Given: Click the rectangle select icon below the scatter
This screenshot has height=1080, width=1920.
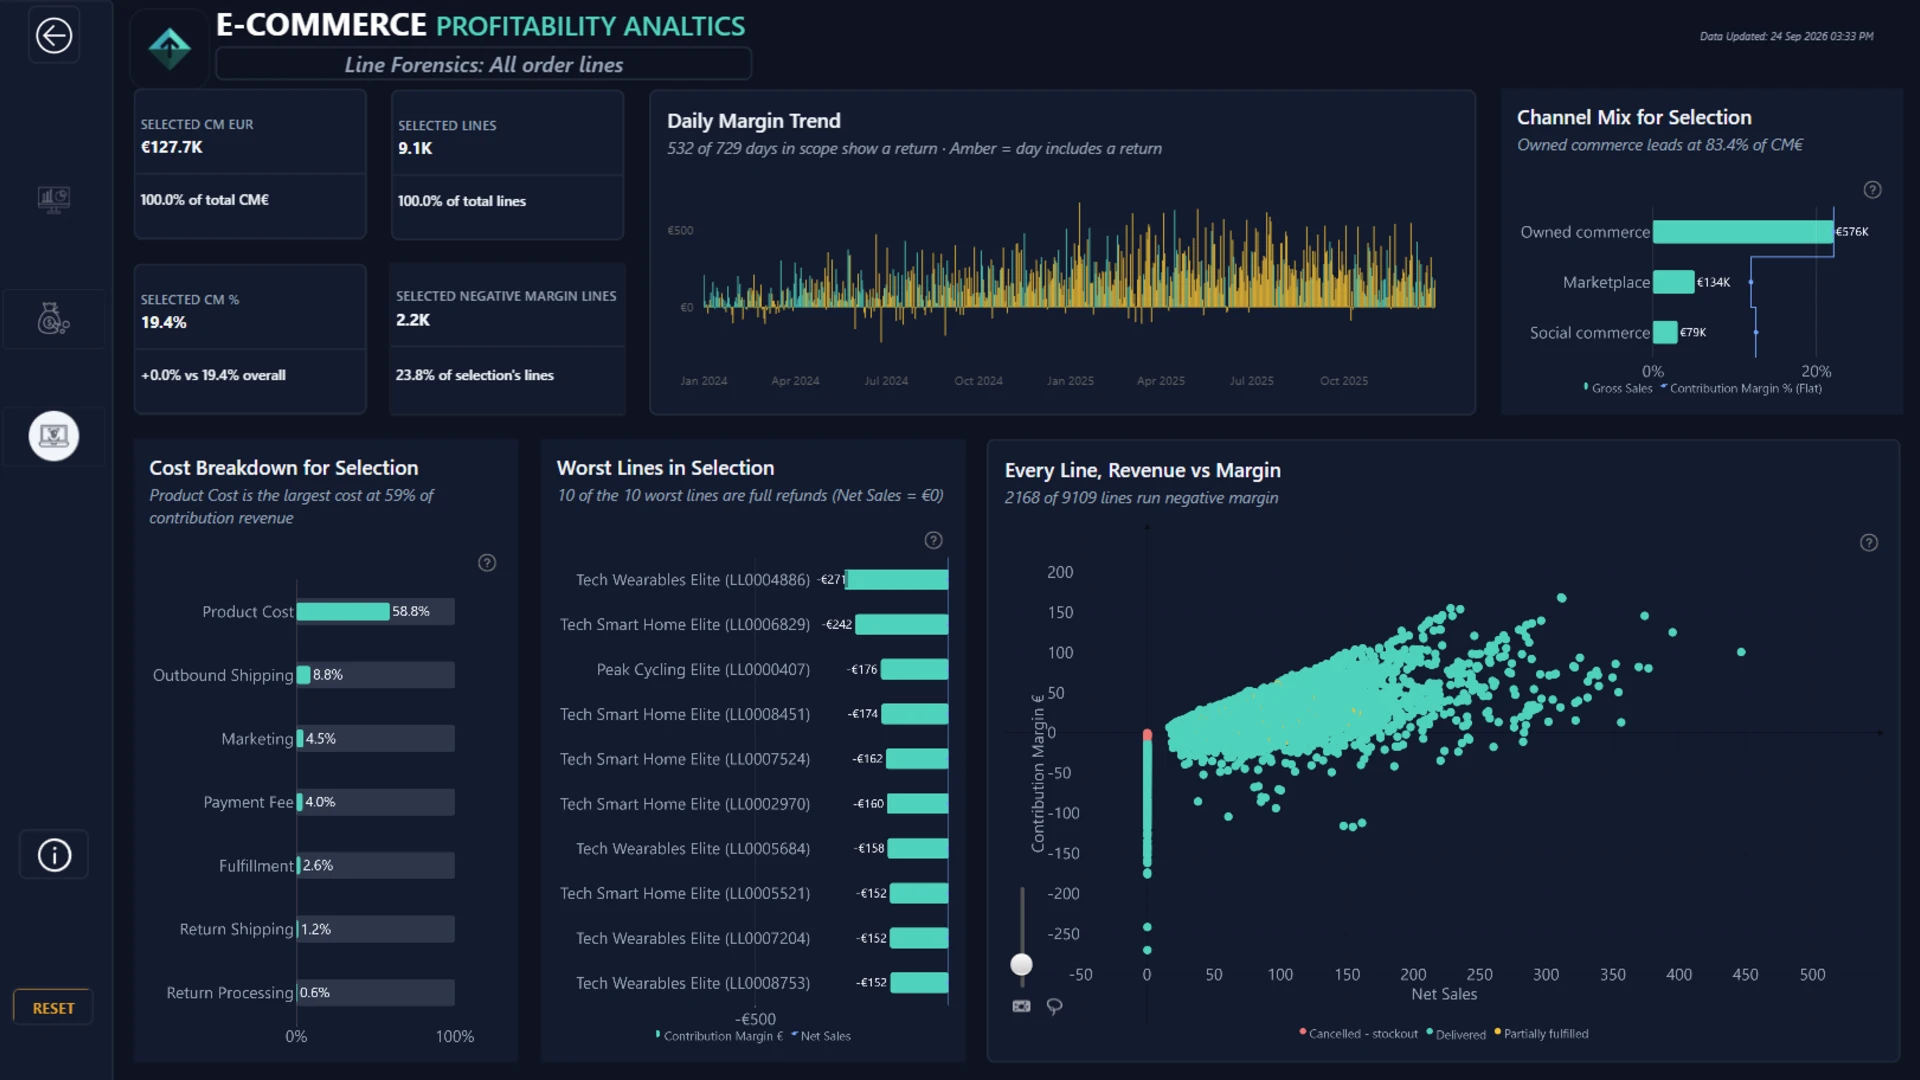Looking at the screenshot, I should pos(1021,1006).
